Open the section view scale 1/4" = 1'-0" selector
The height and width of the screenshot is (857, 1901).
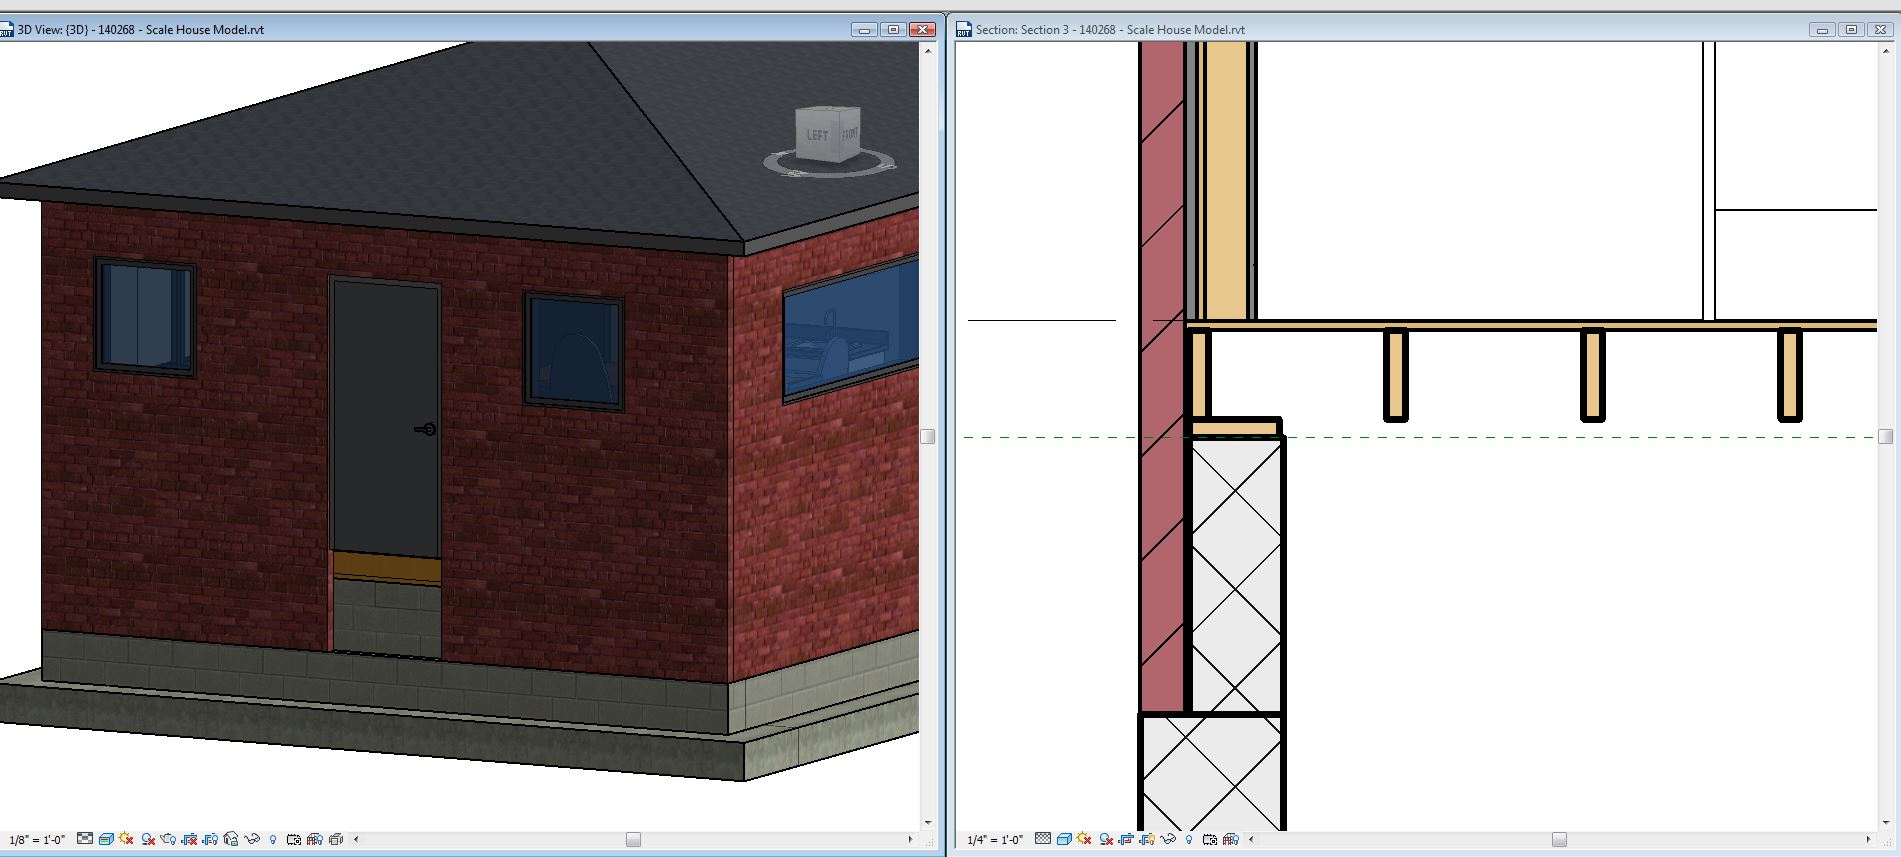[x=995, y=840]
